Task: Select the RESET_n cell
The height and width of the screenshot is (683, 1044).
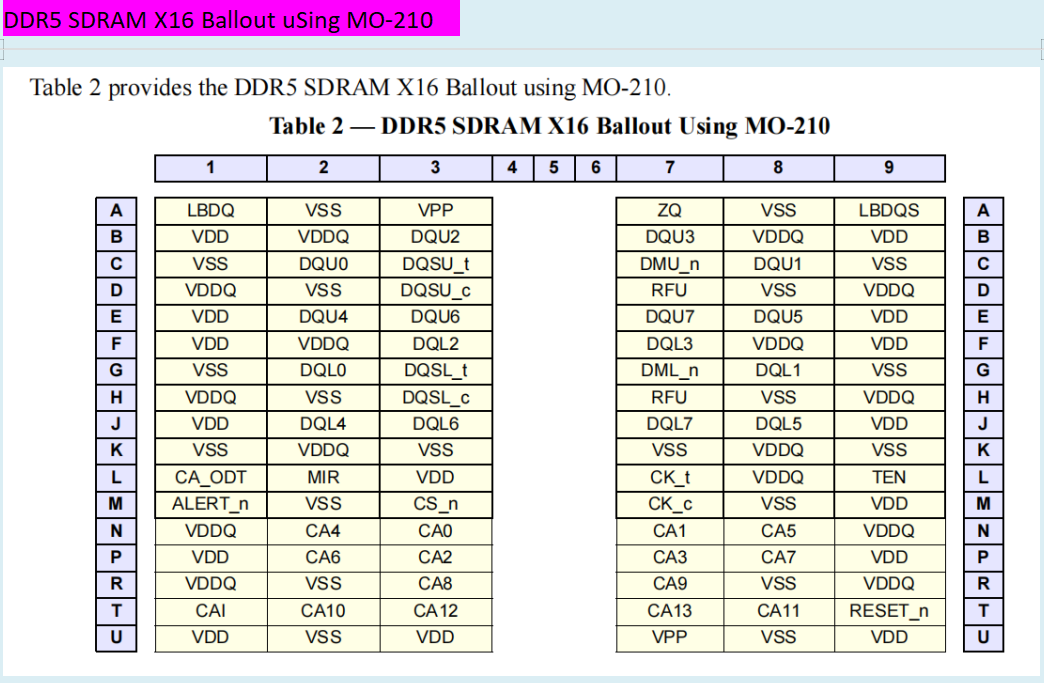Action: 889,610
